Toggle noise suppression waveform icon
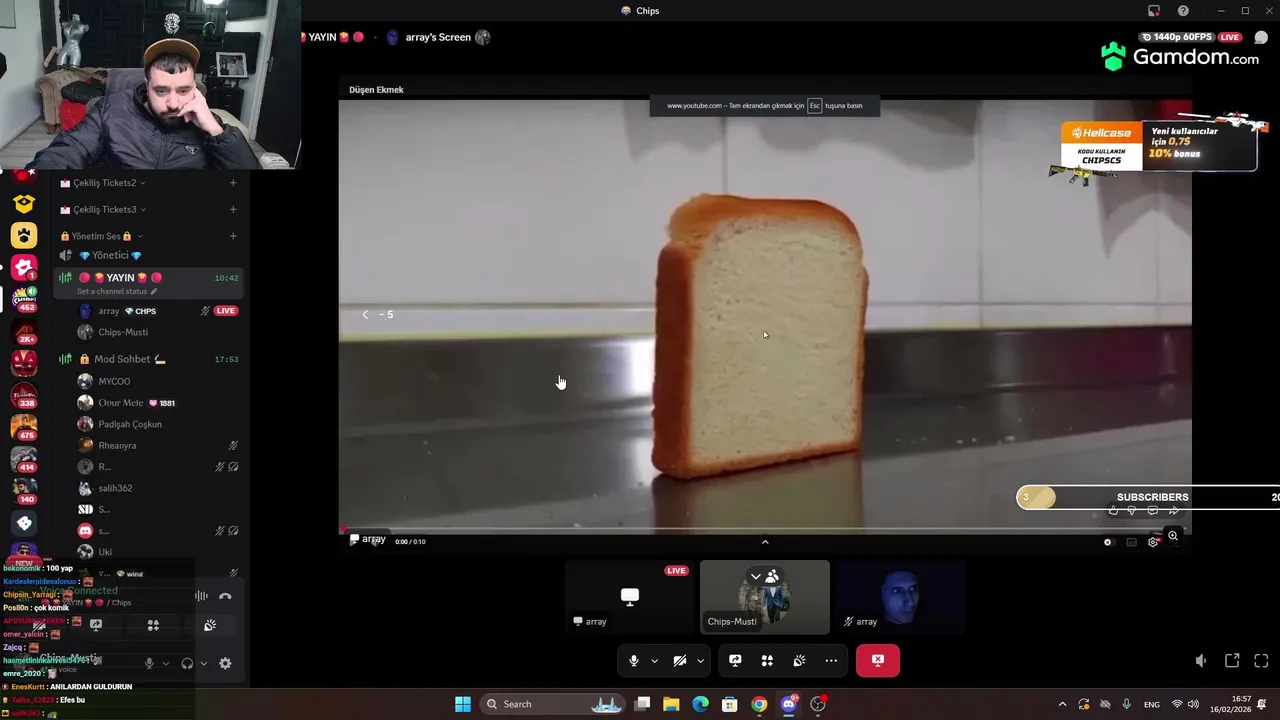Image resolution: width=1280 pixels, height=720 pixels. pyautogui.click(x=201, y=596)
